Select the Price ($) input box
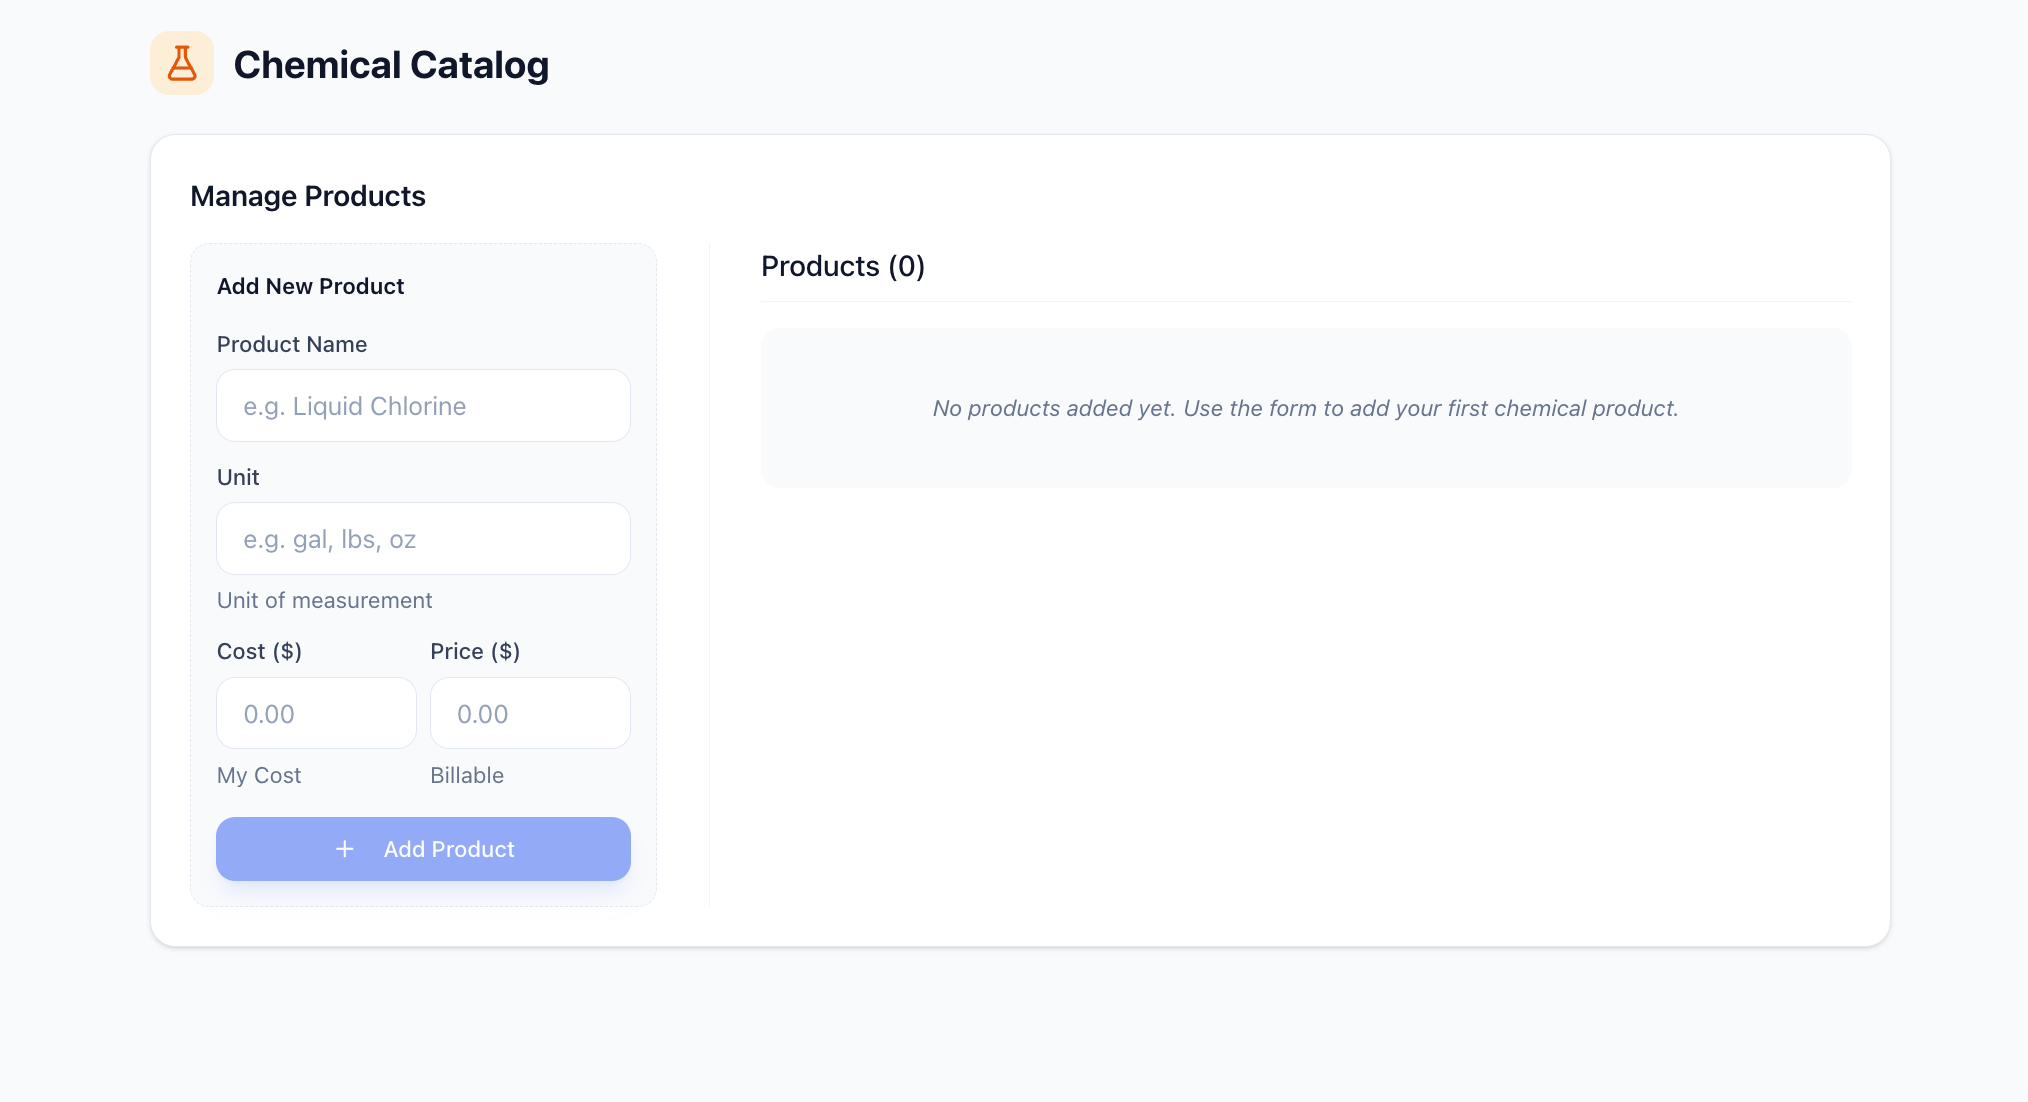The height and width of the screenshot is (1102, 2028). pos(530,714)
